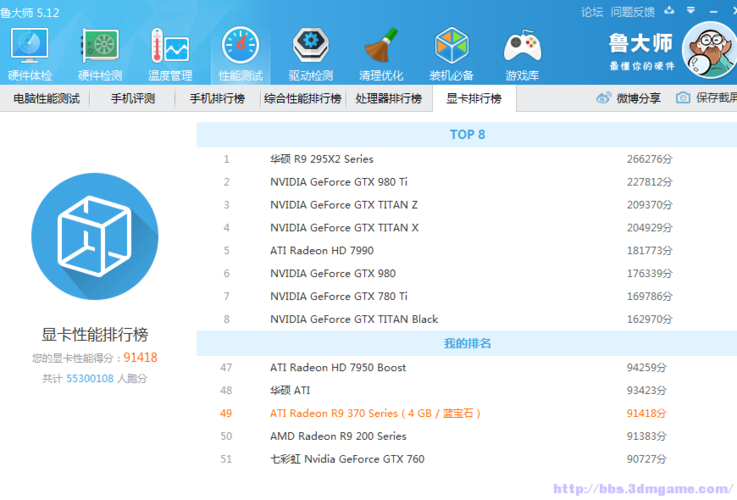Click the 55300108 participants count
This screenshot has height=500, width=737.
[90, 379]
